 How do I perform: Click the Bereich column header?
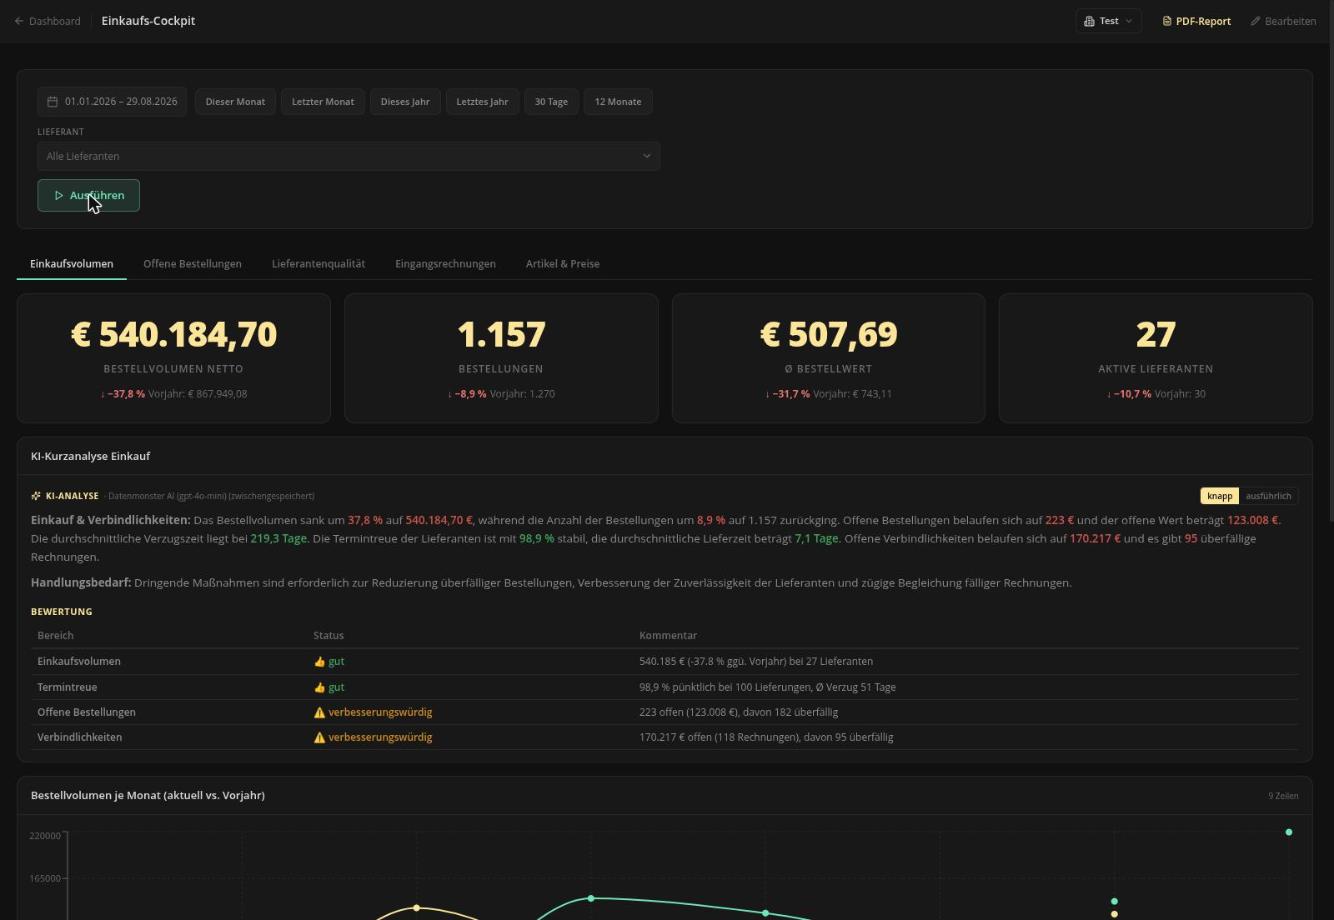click(56, 635)
